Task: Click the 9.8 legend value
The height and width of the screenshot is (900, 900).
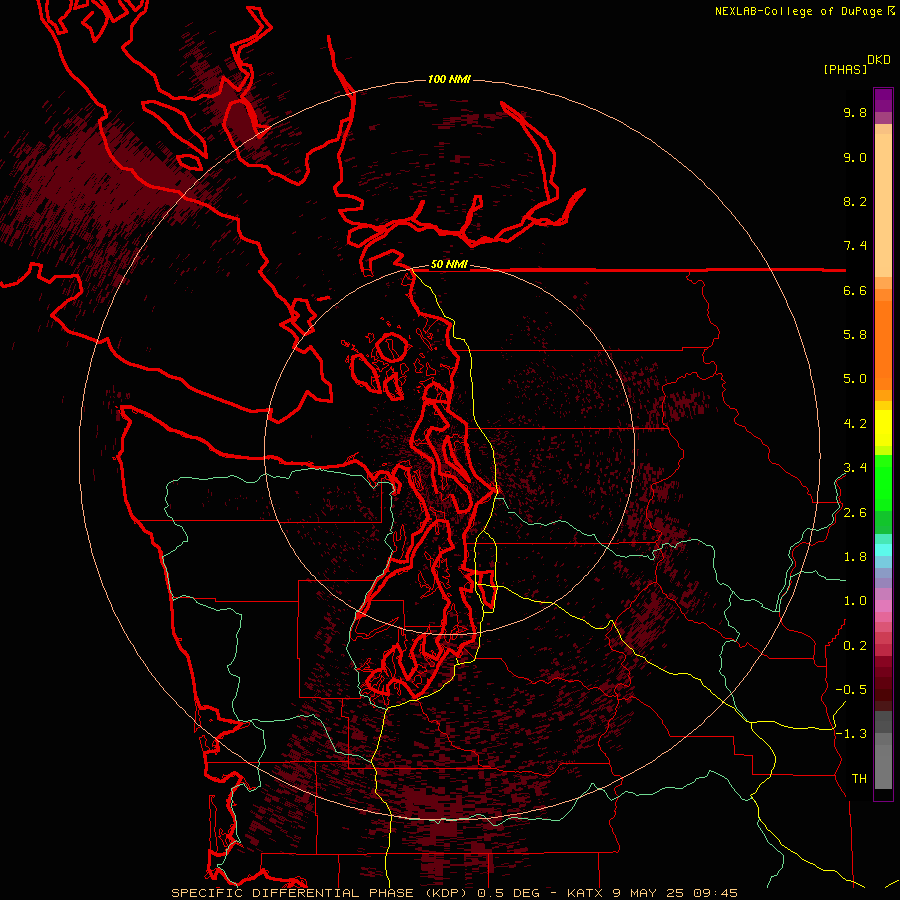Action: pos(855,112)
